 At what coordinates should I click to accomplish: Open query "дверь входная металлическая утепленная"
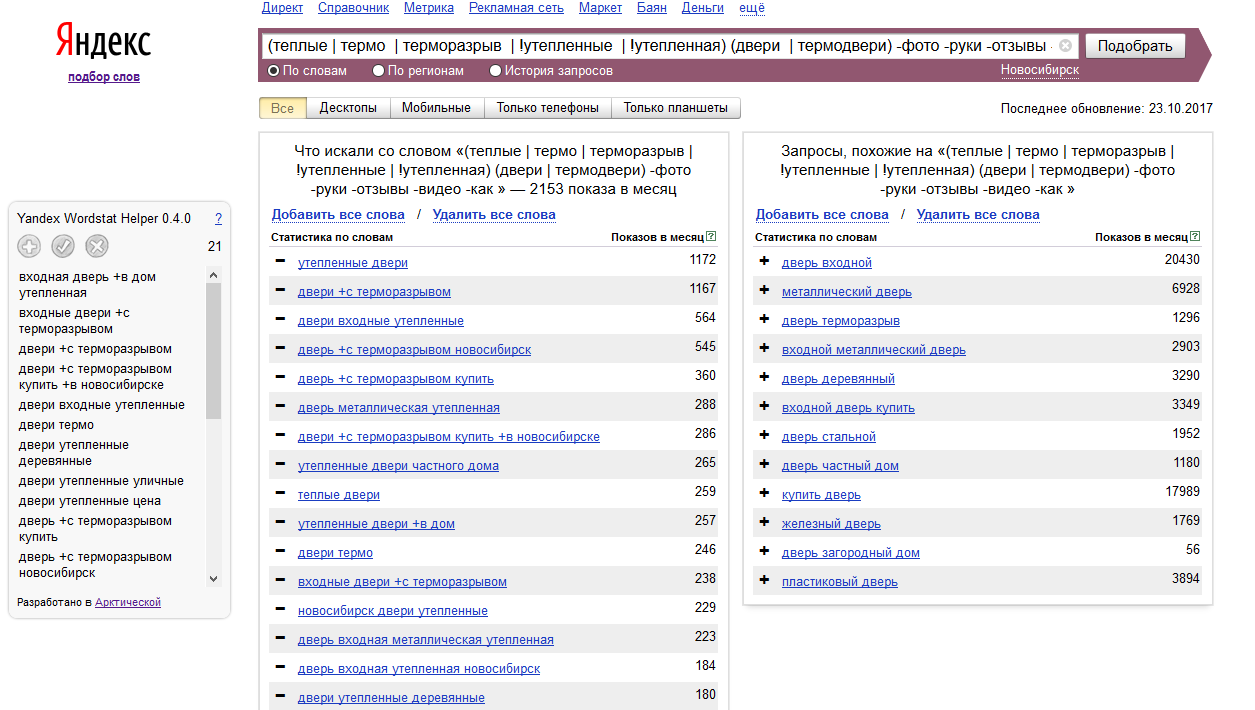pyautogui.click(x=426, y=639)
